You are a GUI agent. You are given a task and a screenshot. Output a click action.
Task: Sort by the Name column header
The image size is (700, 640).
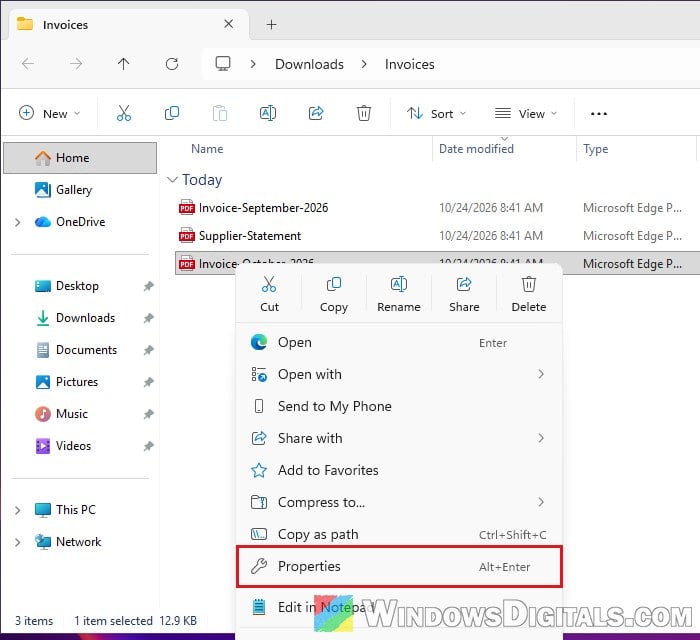(x=207, y=149)
